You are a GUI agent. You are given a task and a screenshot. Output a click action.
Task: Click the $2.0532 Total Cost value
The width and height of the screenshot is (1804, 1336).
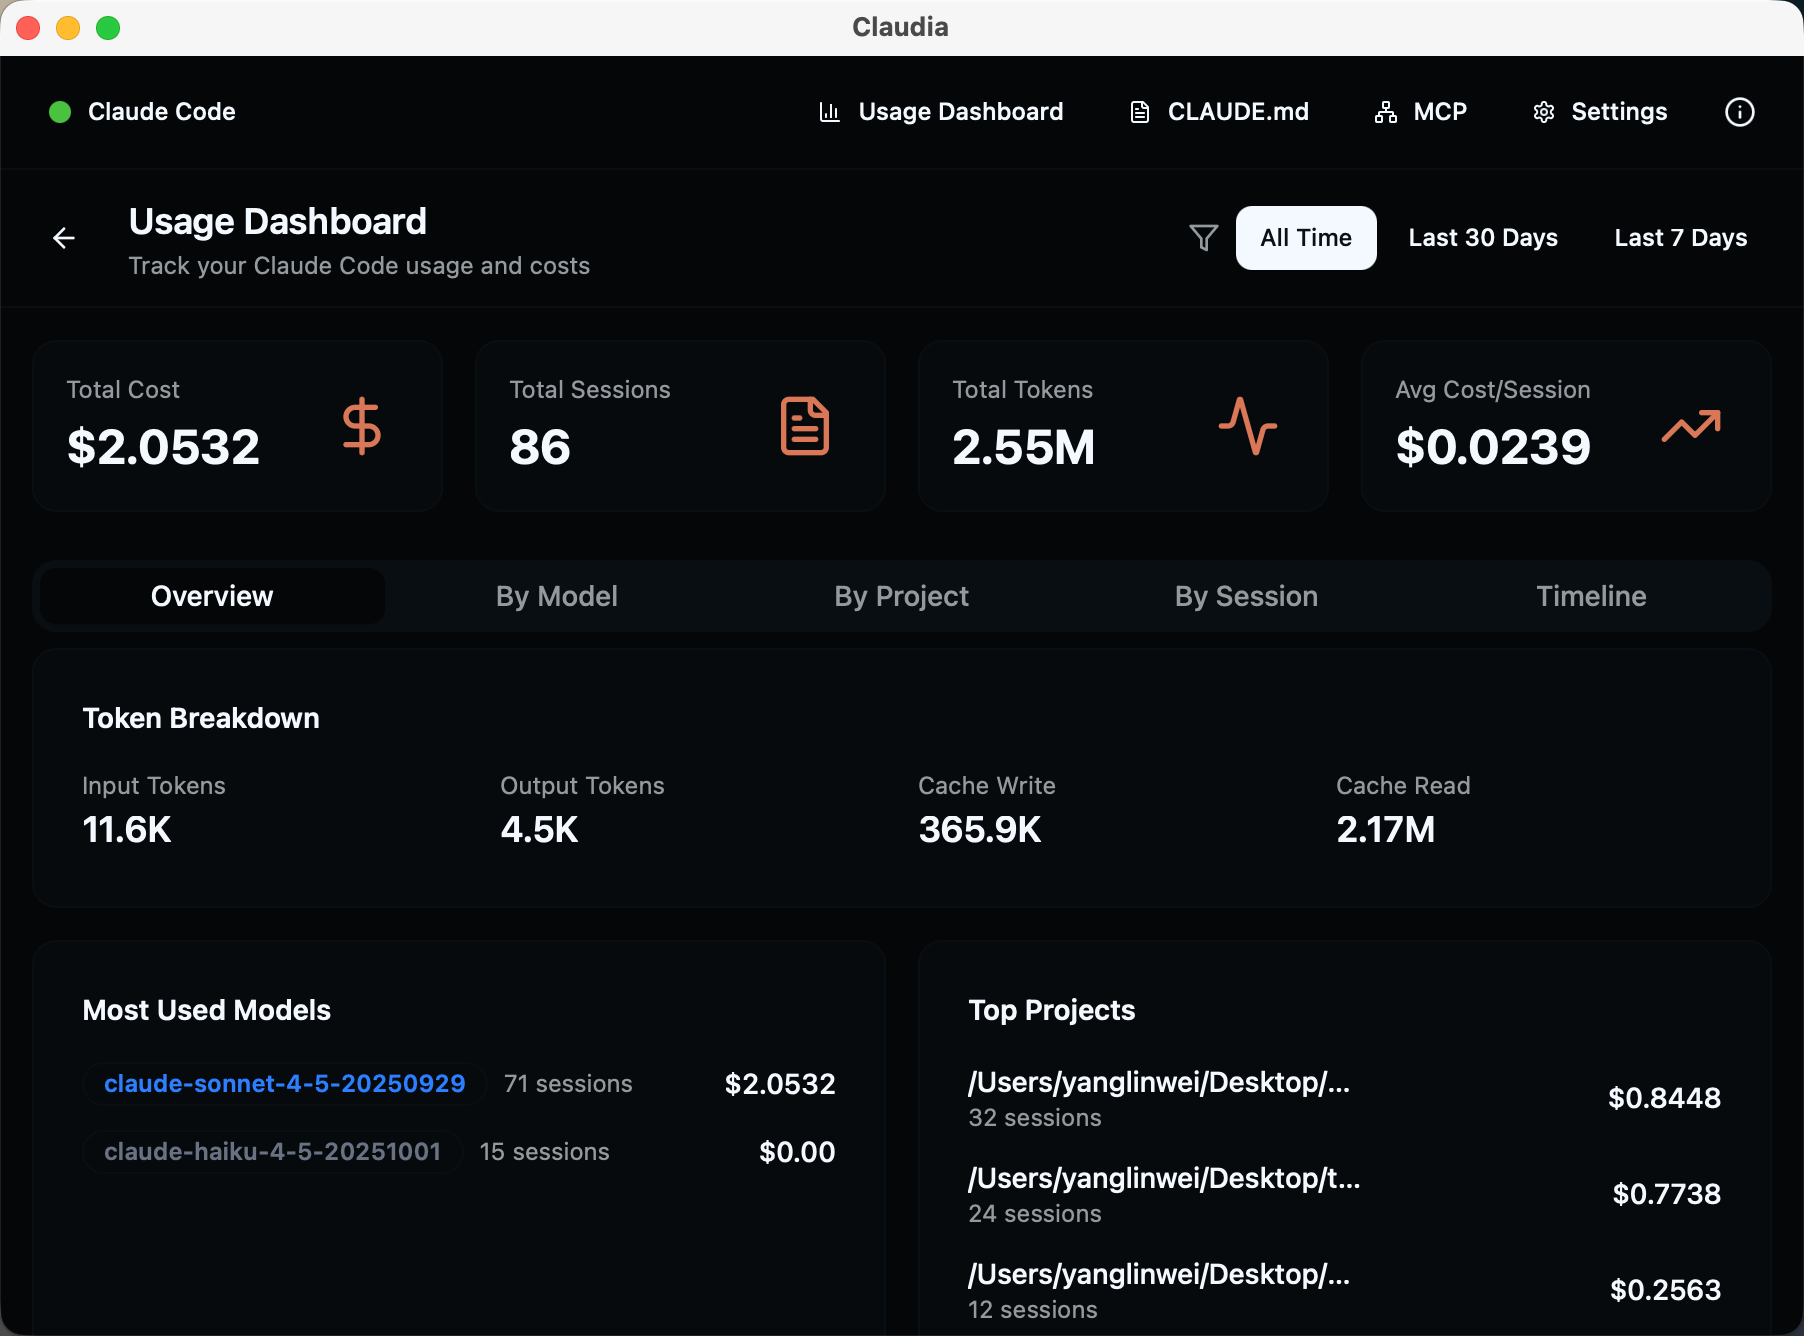pos(163,446)
